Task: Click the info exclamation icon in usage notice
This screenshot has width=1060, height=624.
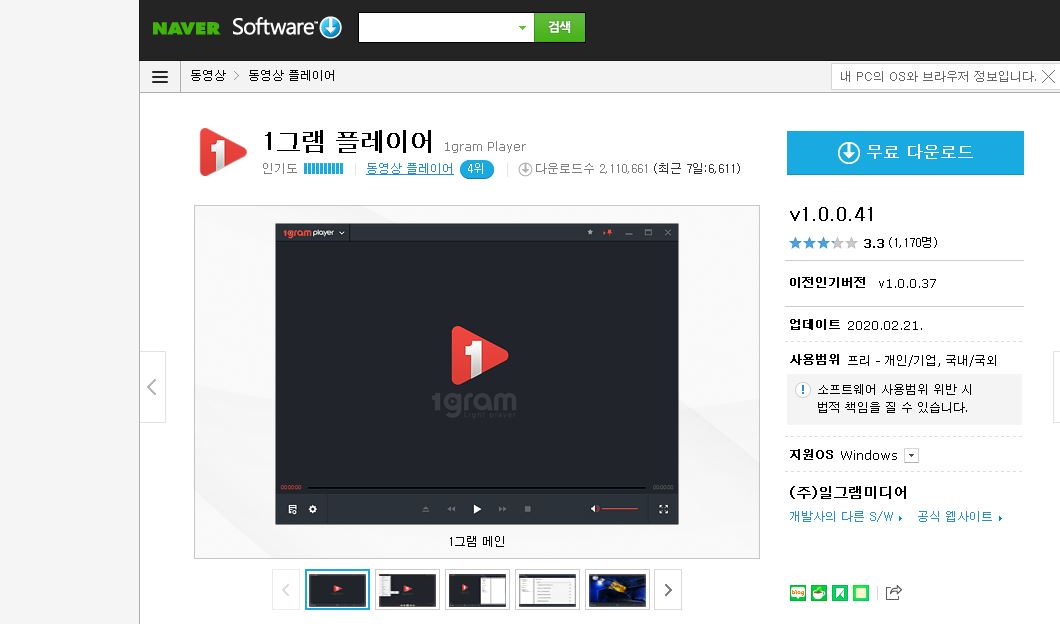Action: pyautogui.click(x=802, y=389)
